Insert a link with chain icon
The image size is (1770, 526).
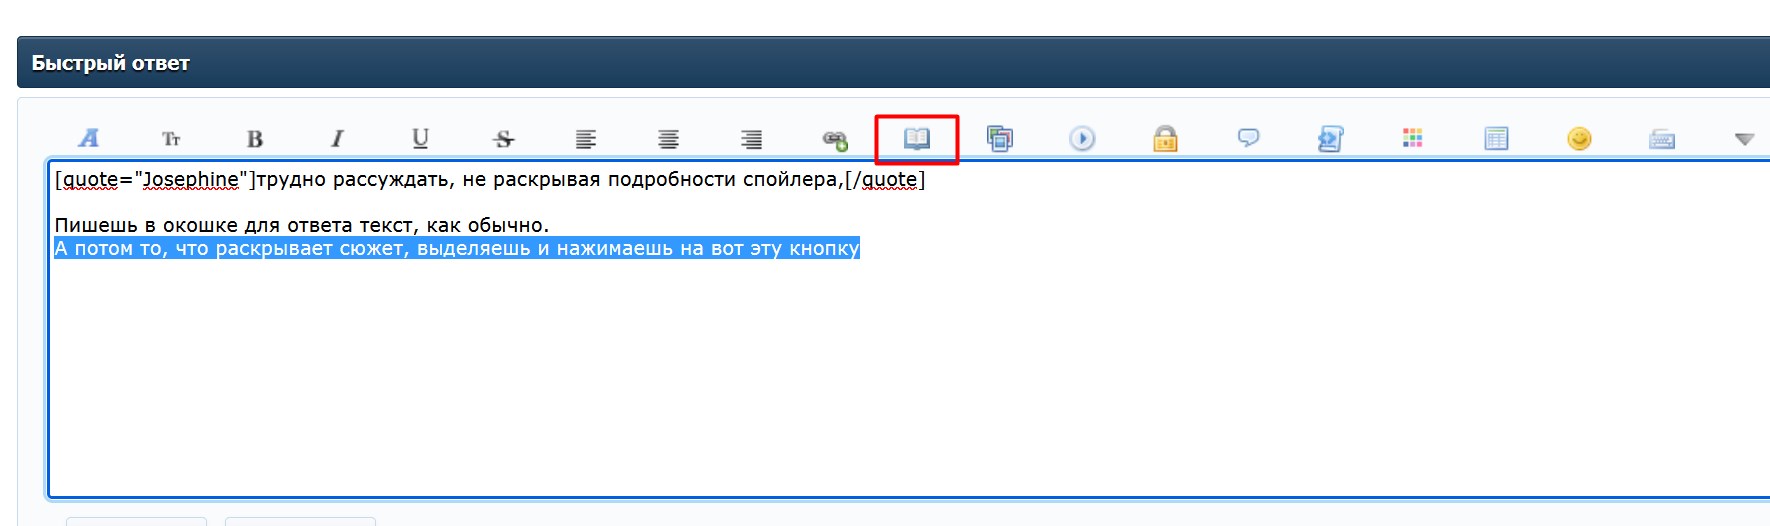tap(835, 139)
